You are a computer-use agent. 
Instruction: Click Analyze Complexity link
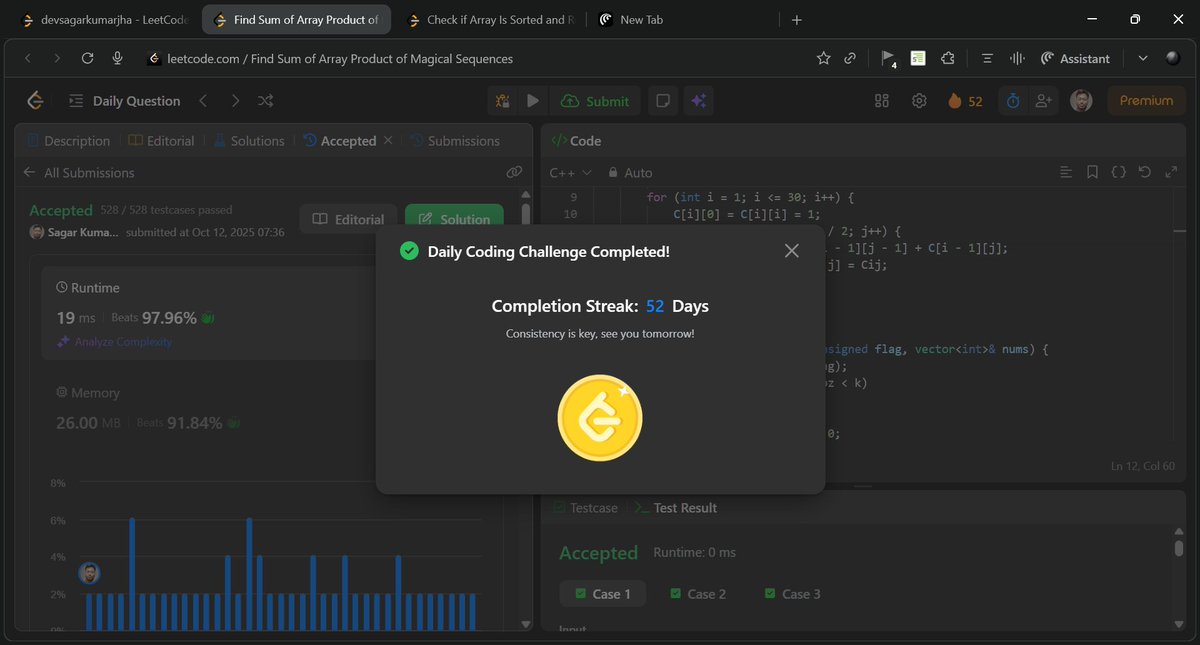click(114, 342)
